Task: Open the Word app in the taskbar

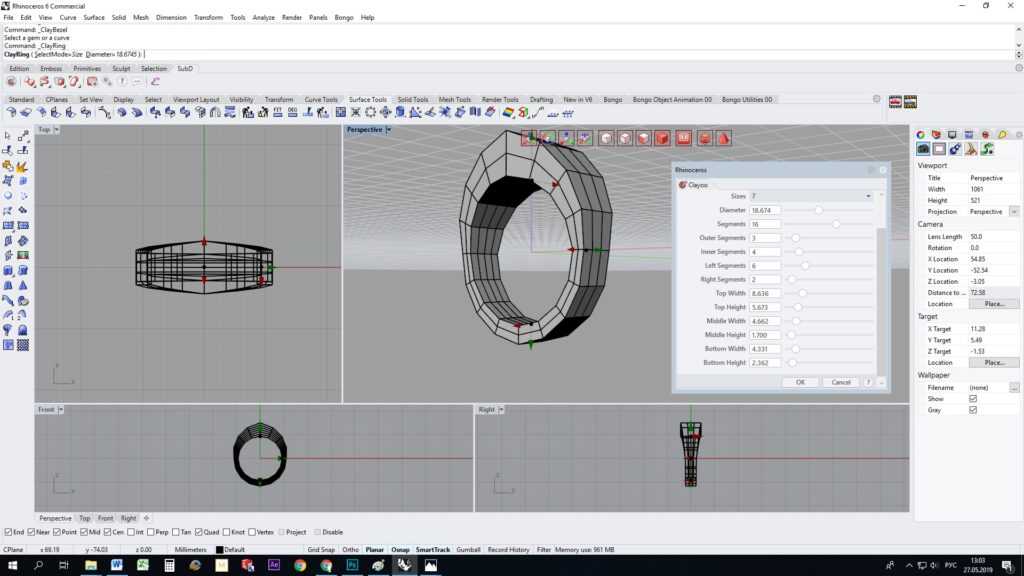Action: tap(117, 565)
